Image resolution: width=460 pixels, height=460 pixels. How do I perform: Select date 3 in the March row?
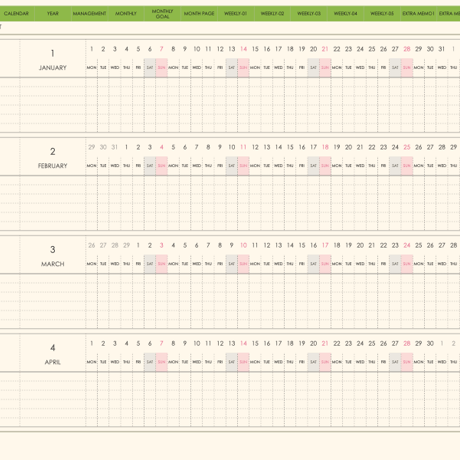tap(162, 245)
